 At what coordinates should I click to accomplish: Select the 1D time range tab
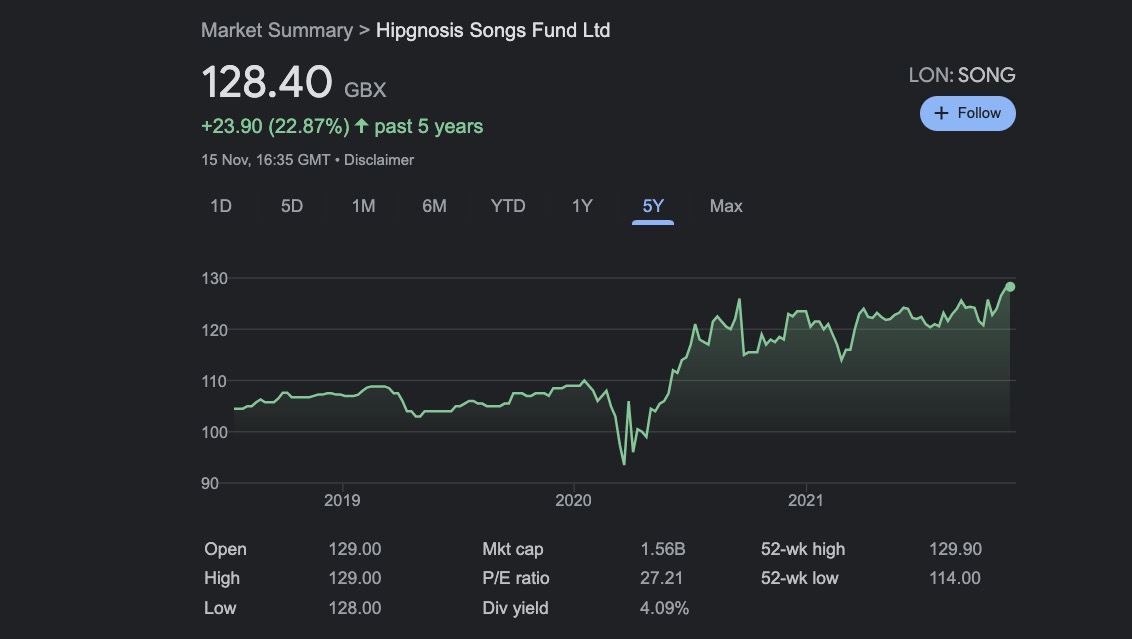[221, 206]
